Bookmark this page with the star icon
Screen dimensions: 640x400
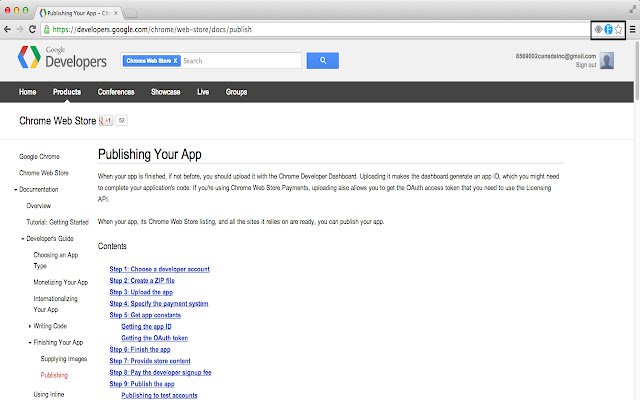618,29
